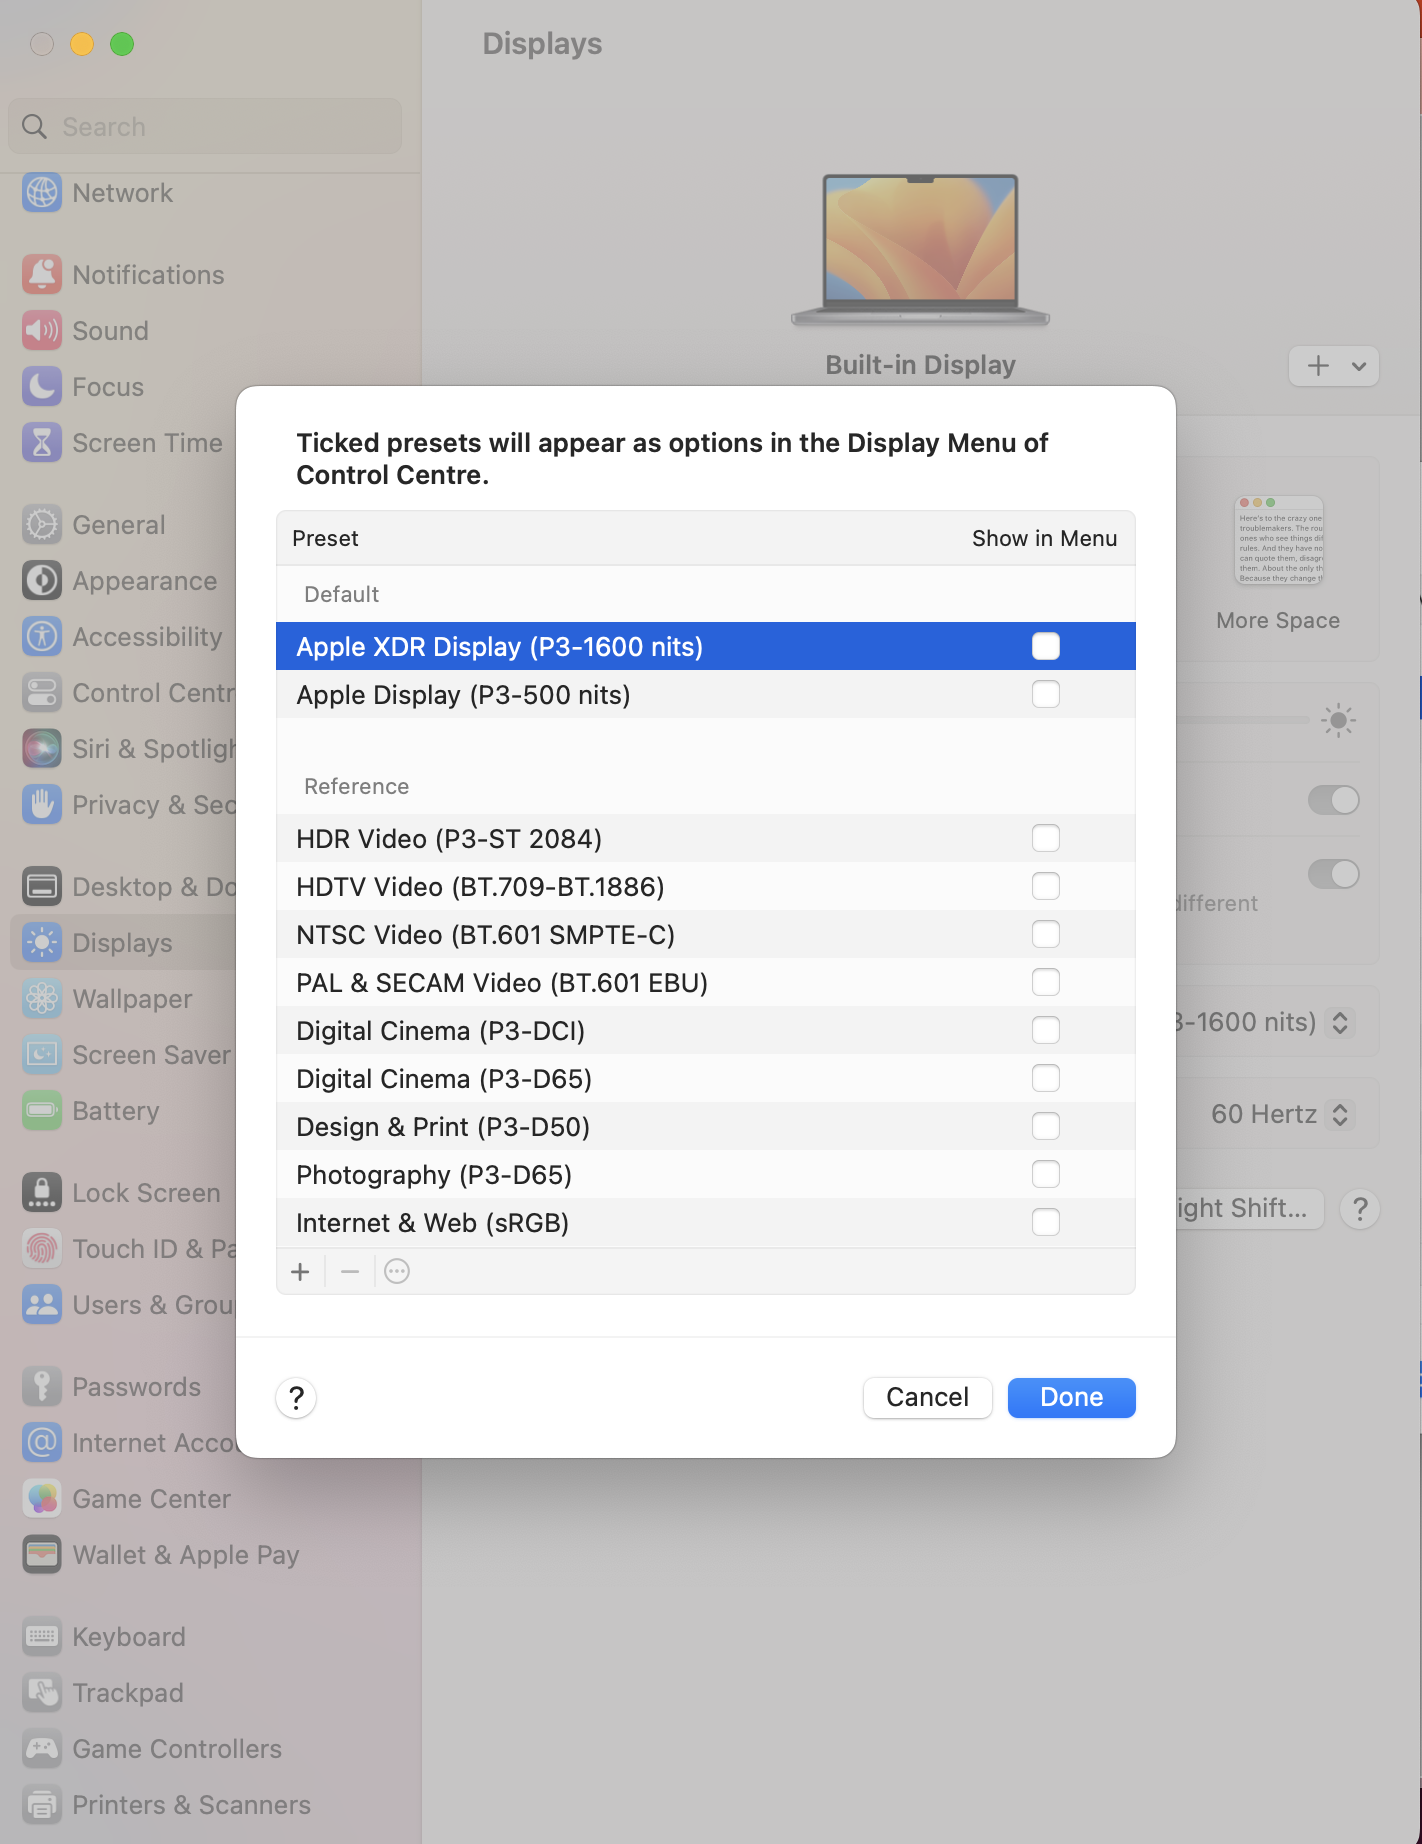This screenshot has width=1422, height=1844.
Task: Click the Show in Menu column header
Action: coord(1044,539)
